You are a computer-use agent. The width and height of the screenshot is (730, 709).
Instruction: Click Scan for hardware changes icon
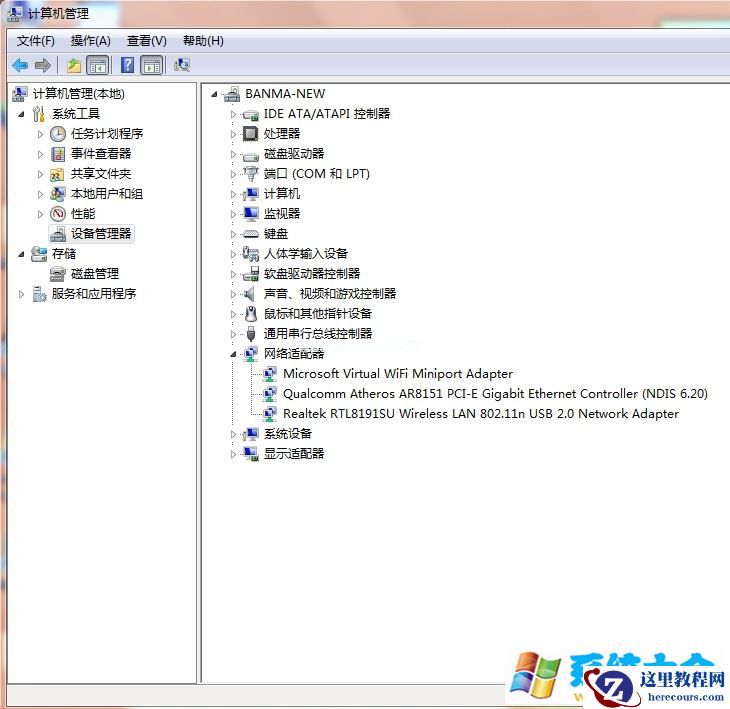click(182, 65)
